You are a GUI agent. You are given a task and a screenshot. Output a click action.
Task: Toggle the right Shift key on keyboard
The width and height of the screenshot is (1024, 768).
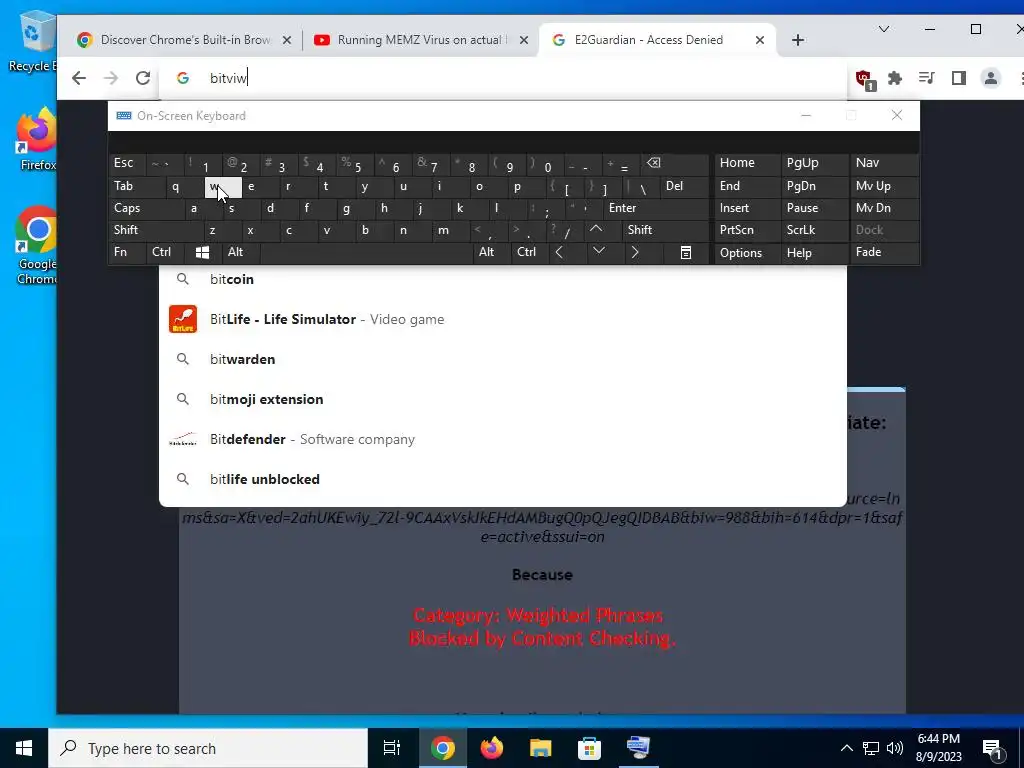coord(665,230)
